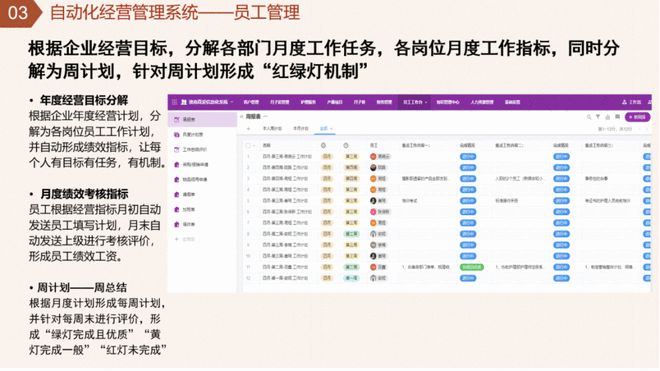Click the employee column header
The image size is (660, 371).
click(374, 145)
